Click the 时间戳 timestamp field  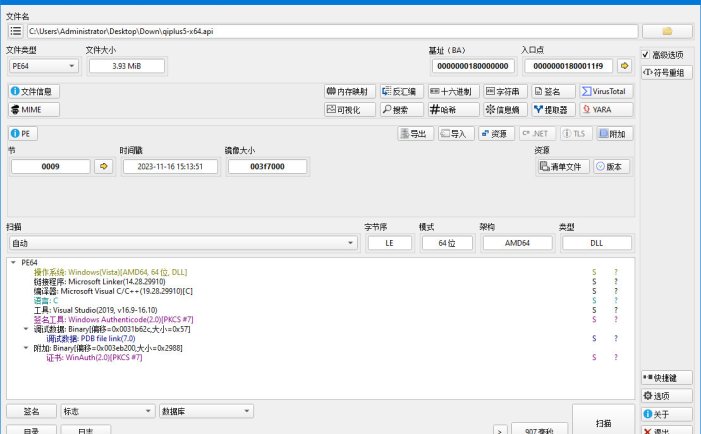point(170,166)
